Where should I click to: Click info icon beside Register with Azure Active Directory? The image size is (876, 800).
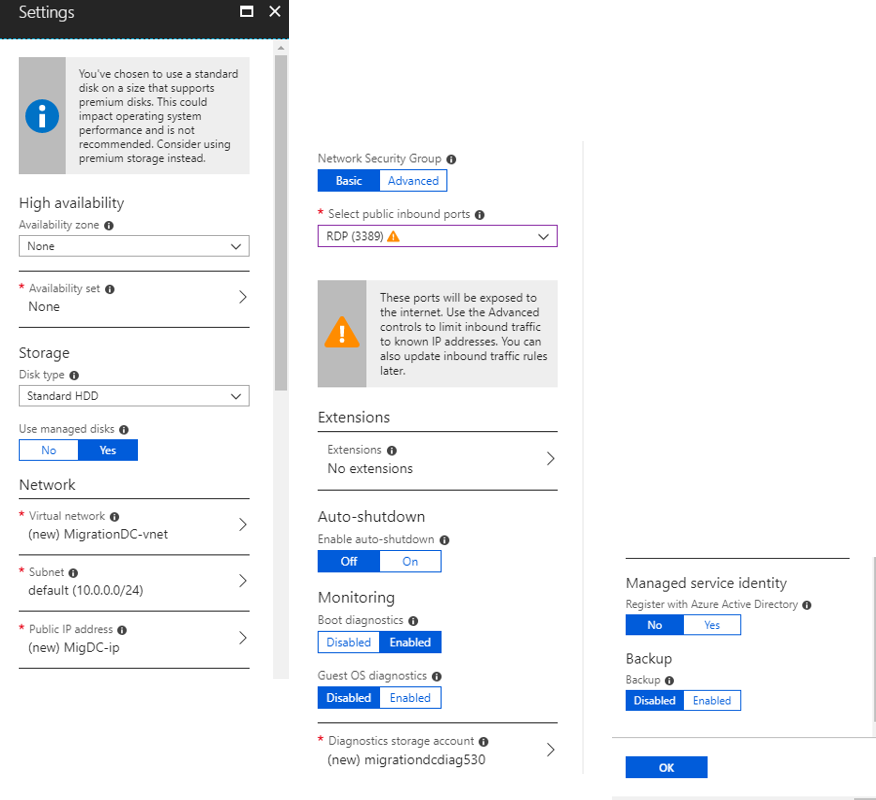coord(807,605)
